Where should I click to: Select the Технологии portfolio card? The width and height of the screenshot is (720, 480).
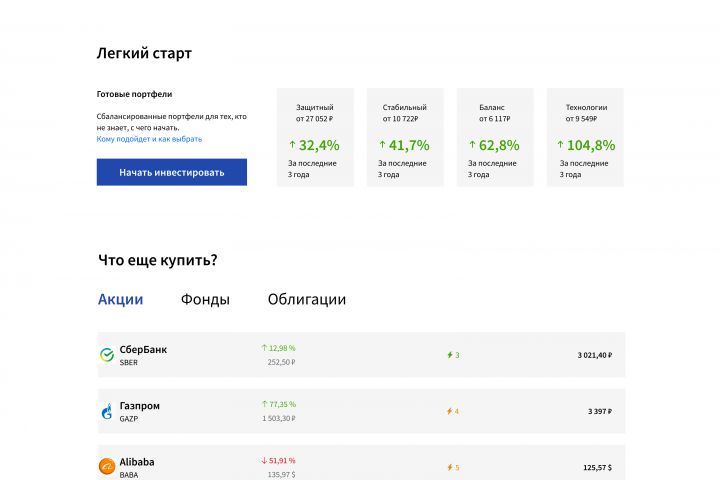point(585,137)
